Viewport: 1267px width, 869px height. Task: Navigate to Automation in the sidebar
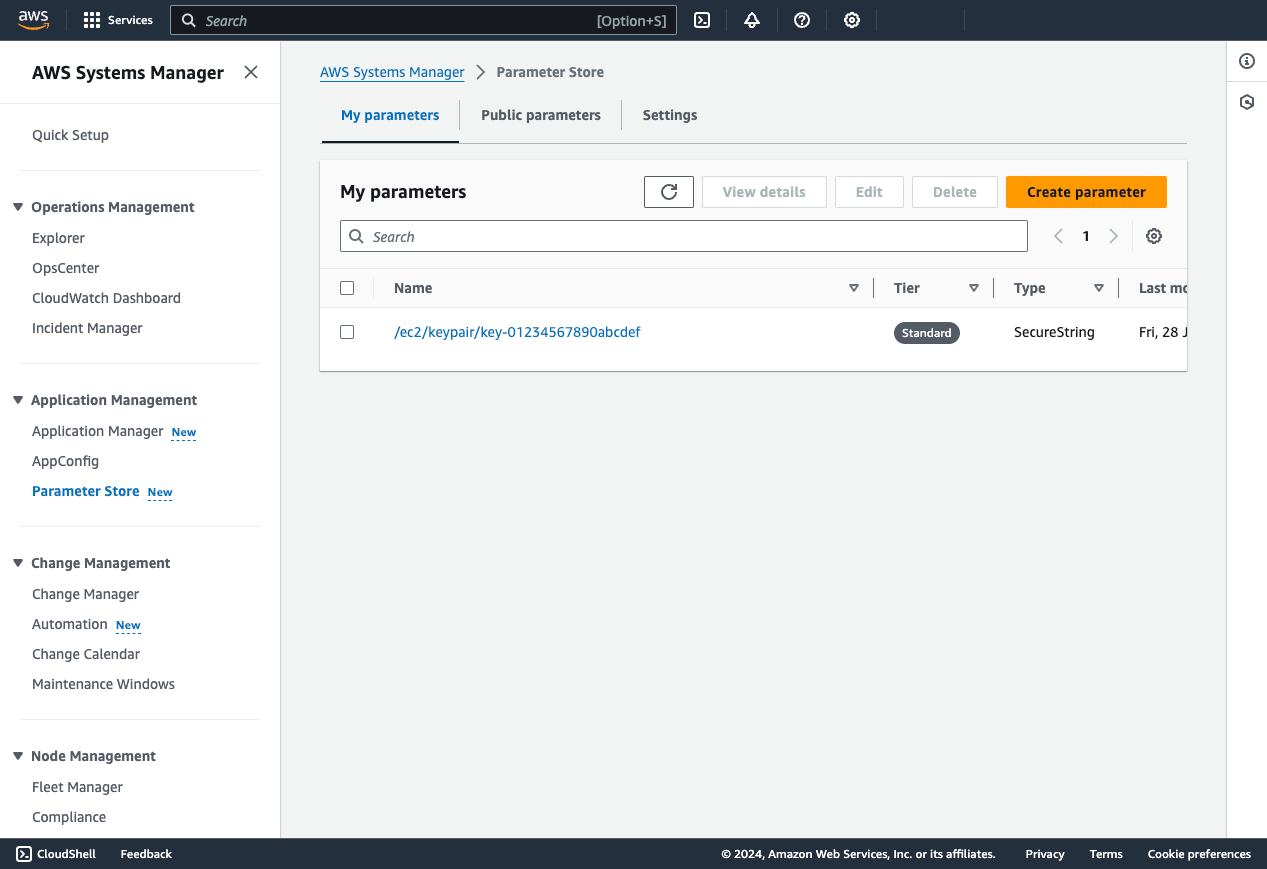pyautogui.click(x=70, y=624)
